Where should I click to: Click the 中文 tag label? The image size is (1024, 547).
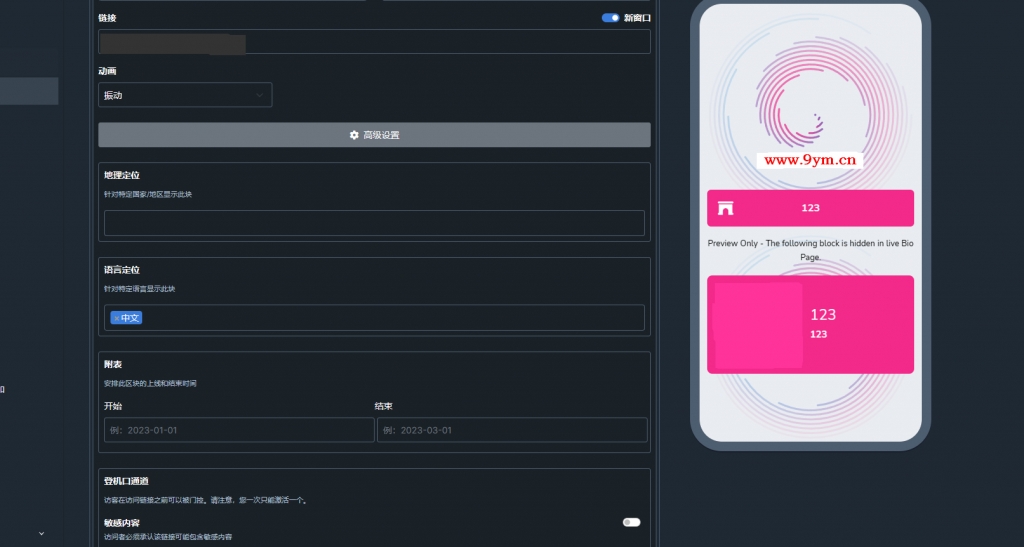(130, 318)
